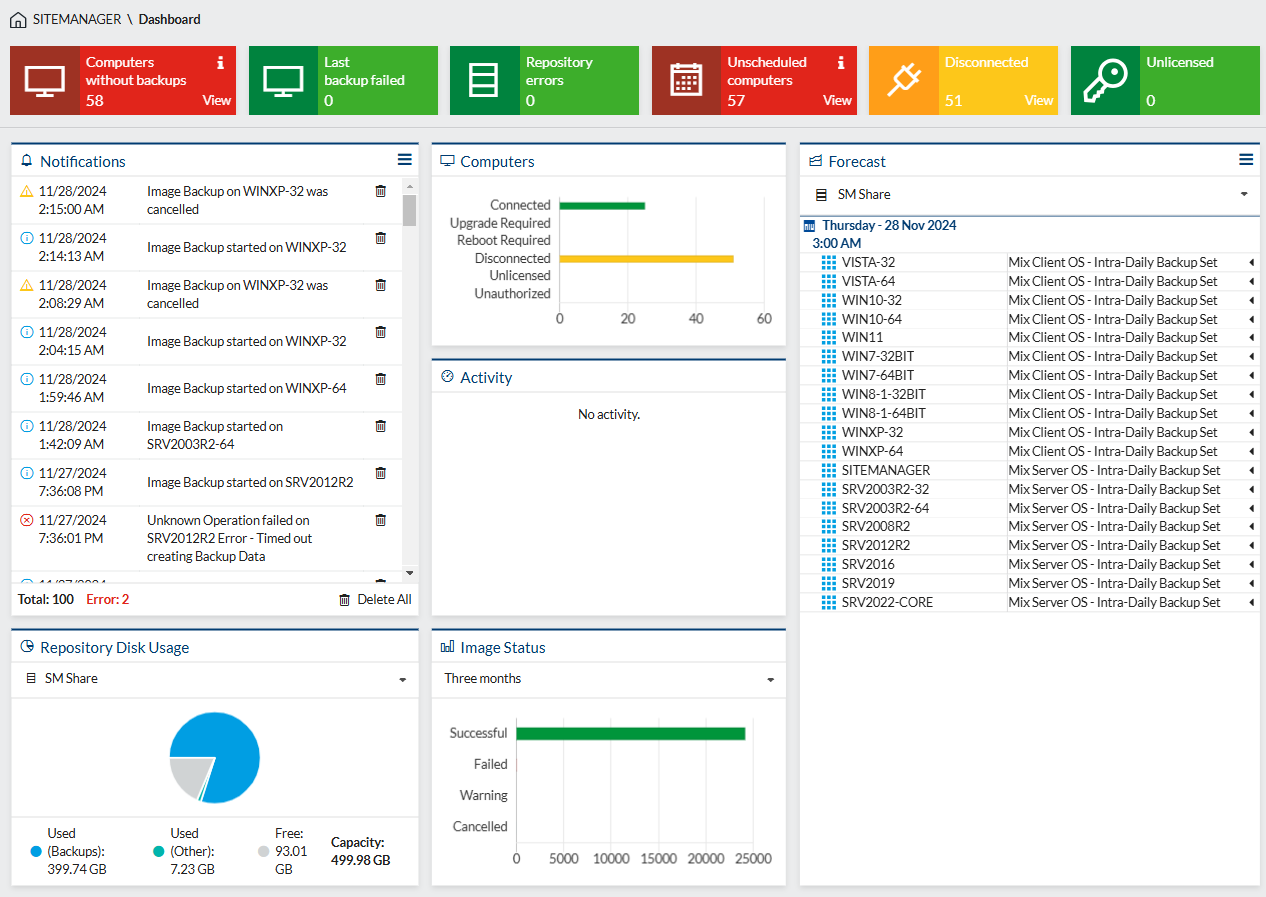
Task: Open the Forecast panel hamburger menu
Action: (x=1246, y=158)
